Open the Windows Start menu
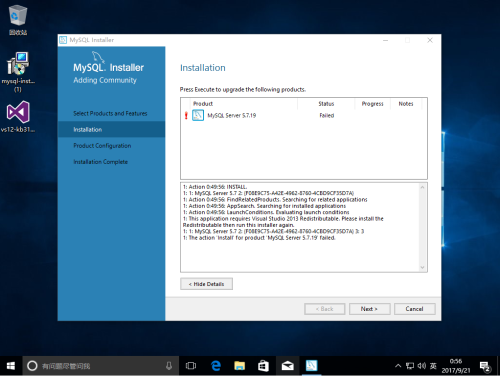Viewport: 500px width, 376px height. point(11,366)
